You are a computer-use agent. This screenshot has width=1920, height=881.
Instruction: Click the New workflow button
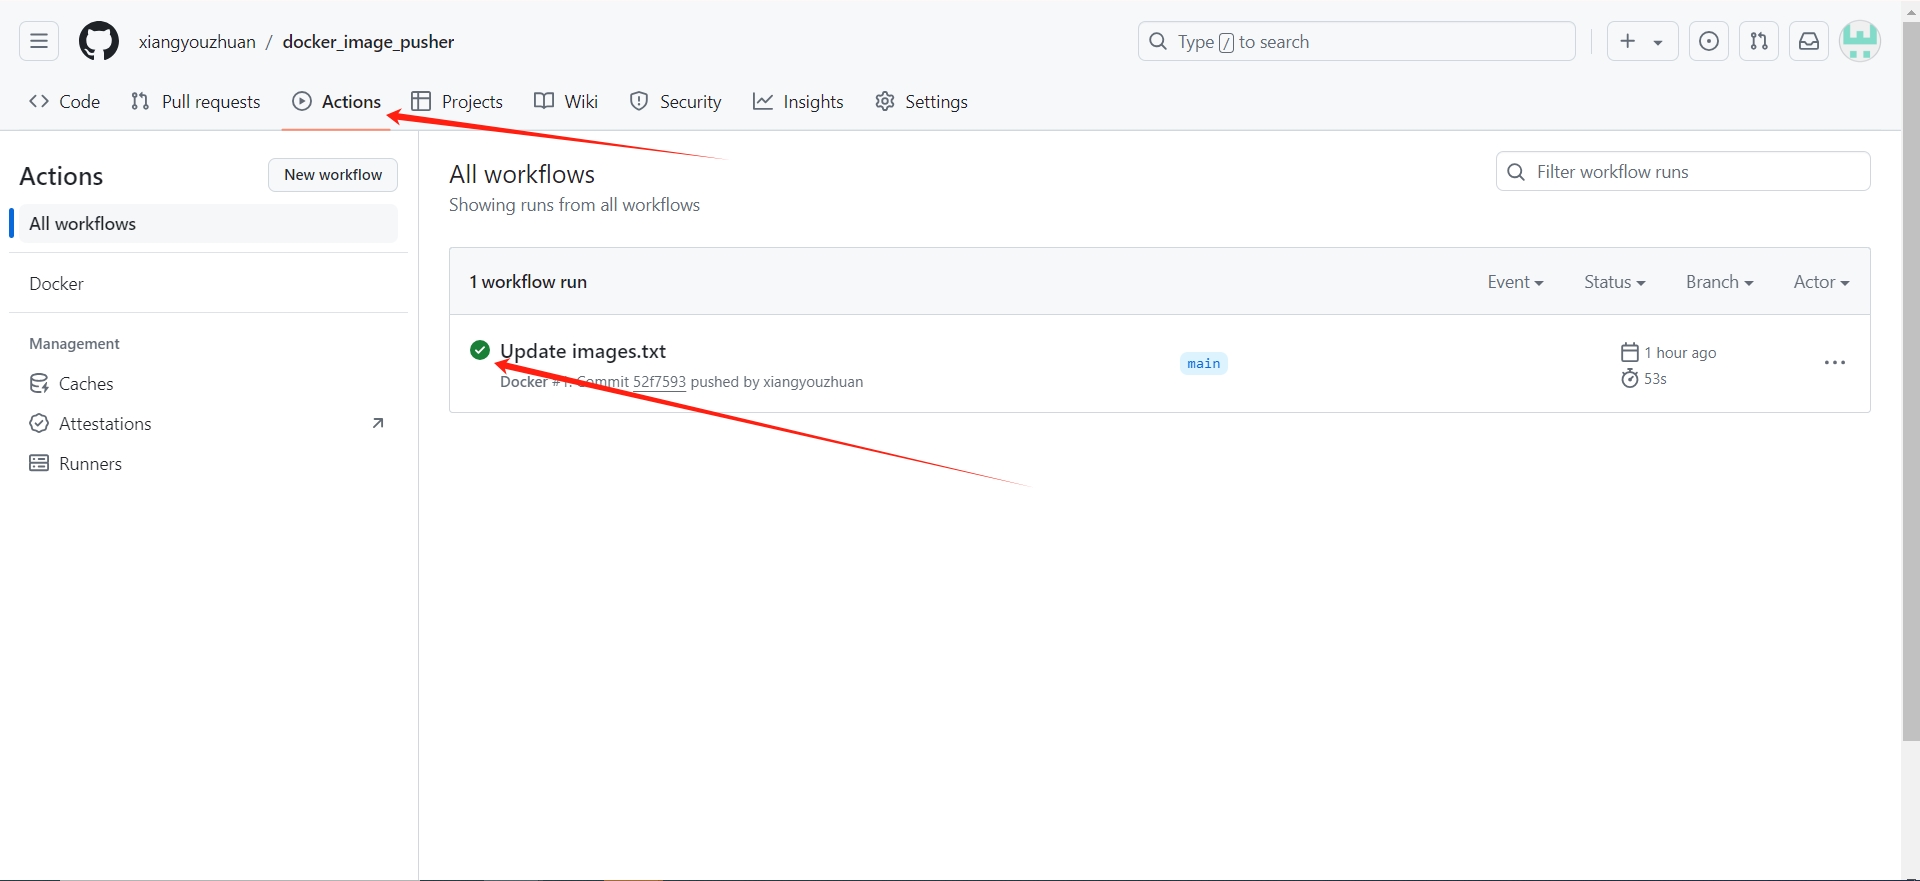coord(333,175)
